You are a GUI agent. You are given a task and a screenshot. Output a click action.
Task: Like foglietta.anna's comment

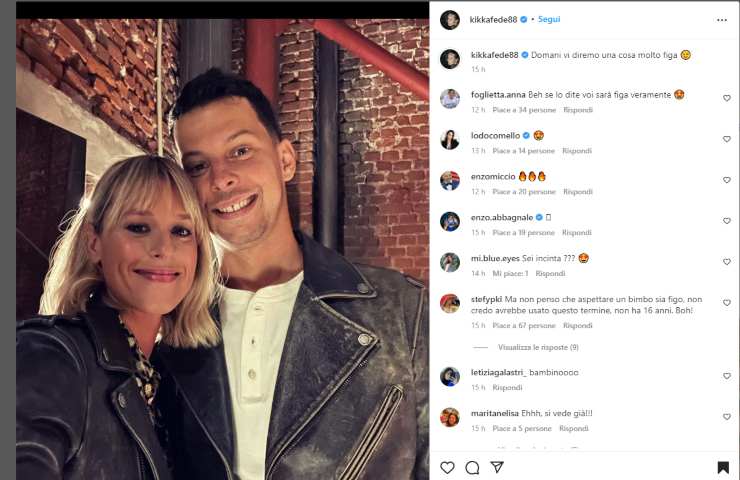point(727,98)
